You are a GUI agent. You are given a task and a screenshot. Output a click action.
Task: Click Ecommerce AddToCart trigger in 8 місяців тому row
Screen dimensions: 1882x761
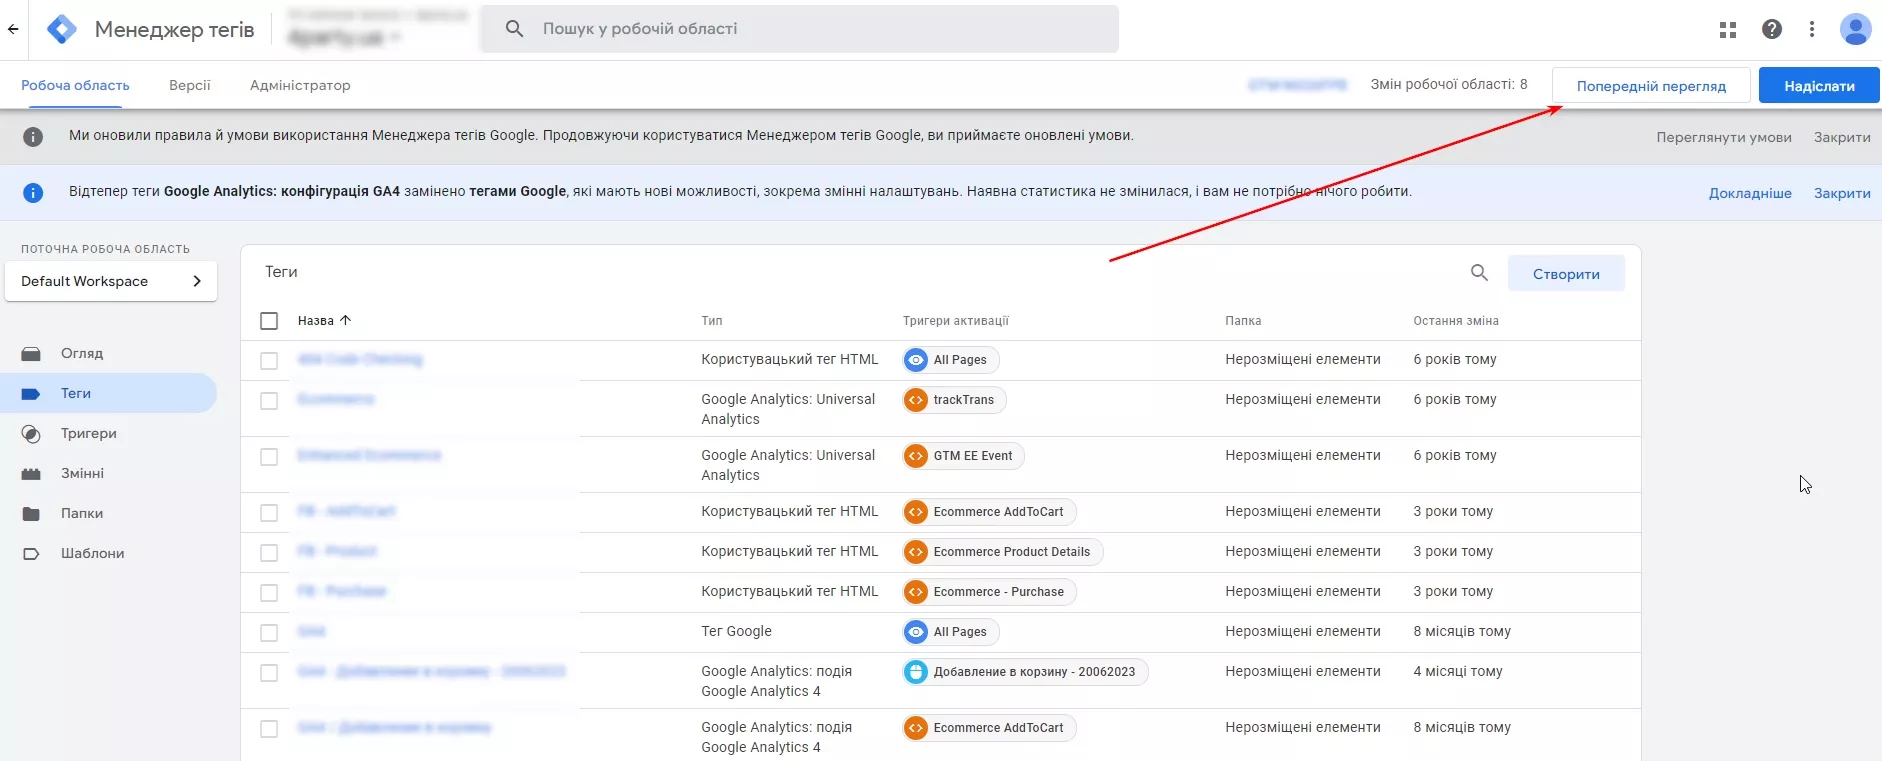(x=989, y=728)
